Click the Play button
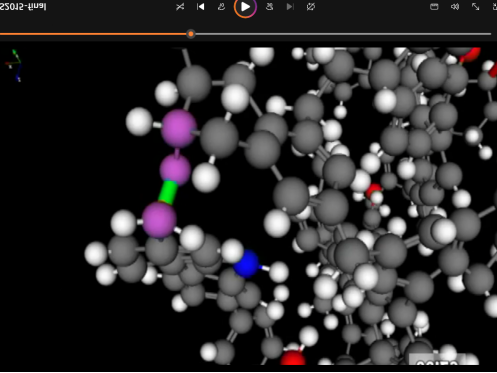The height and width of the screenshot is (373, 497). [x=245, y=7]
